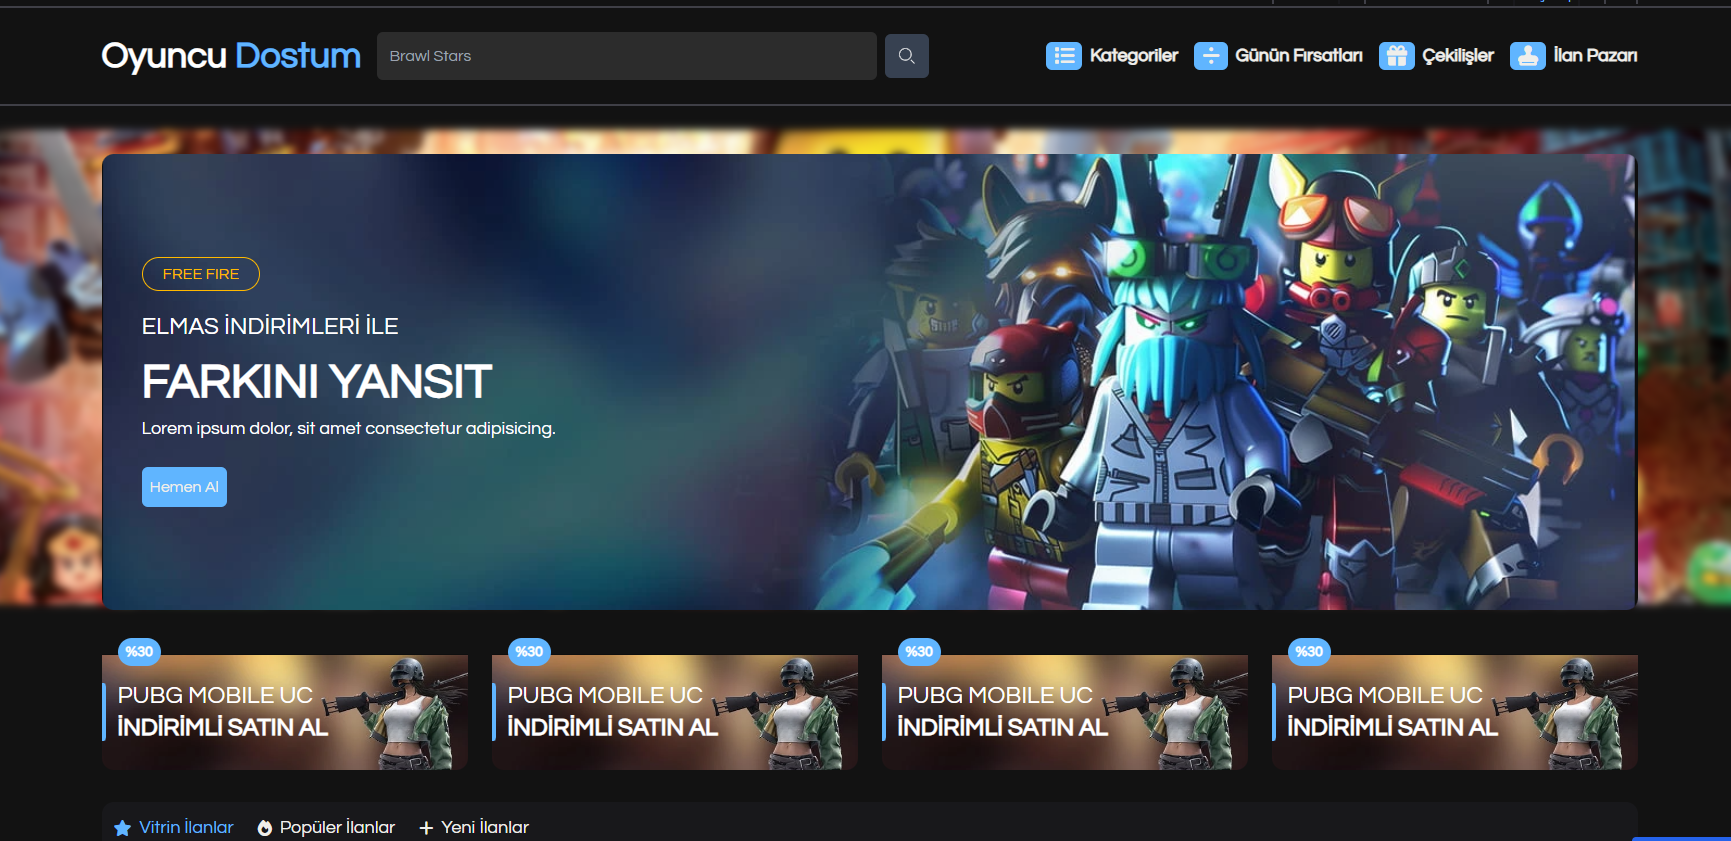Switch to the Vitrin İlanlar tab
Screen dimensions: 1731x841
(174, 827)
